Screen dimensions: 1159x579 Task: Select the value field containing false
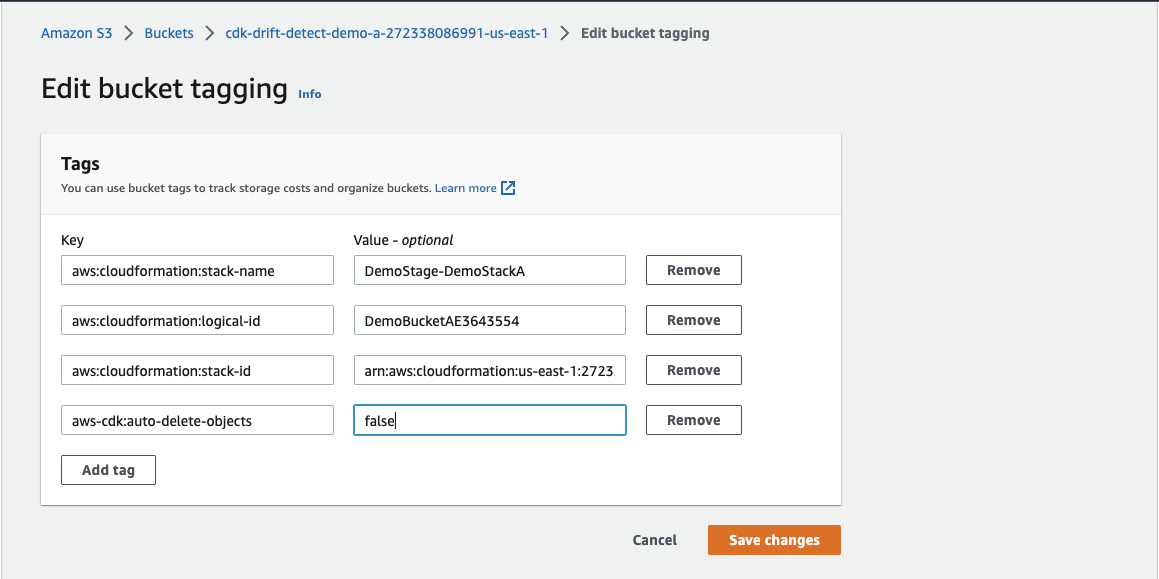(x=489, y=419)
